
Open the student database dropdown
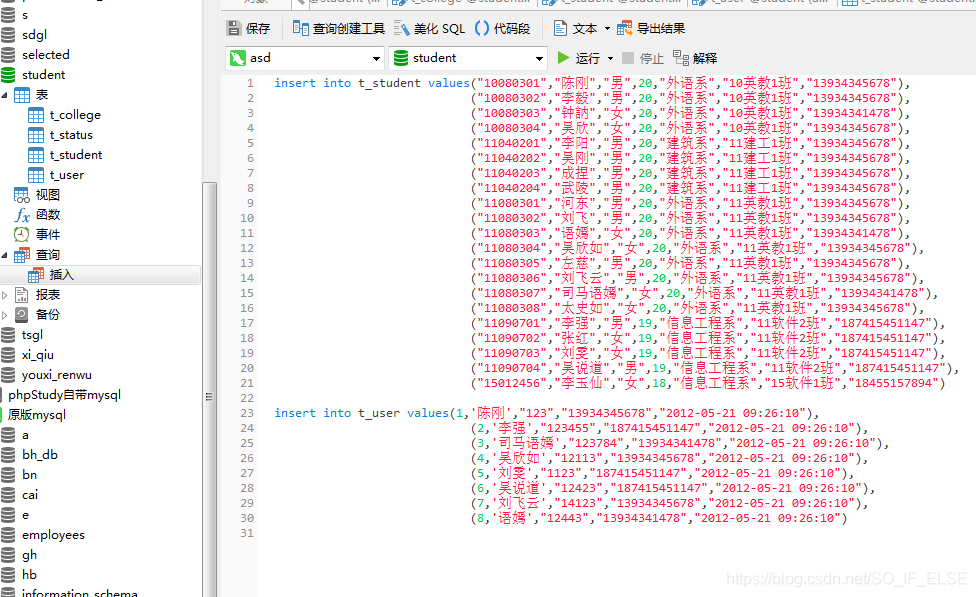point(539,59)
